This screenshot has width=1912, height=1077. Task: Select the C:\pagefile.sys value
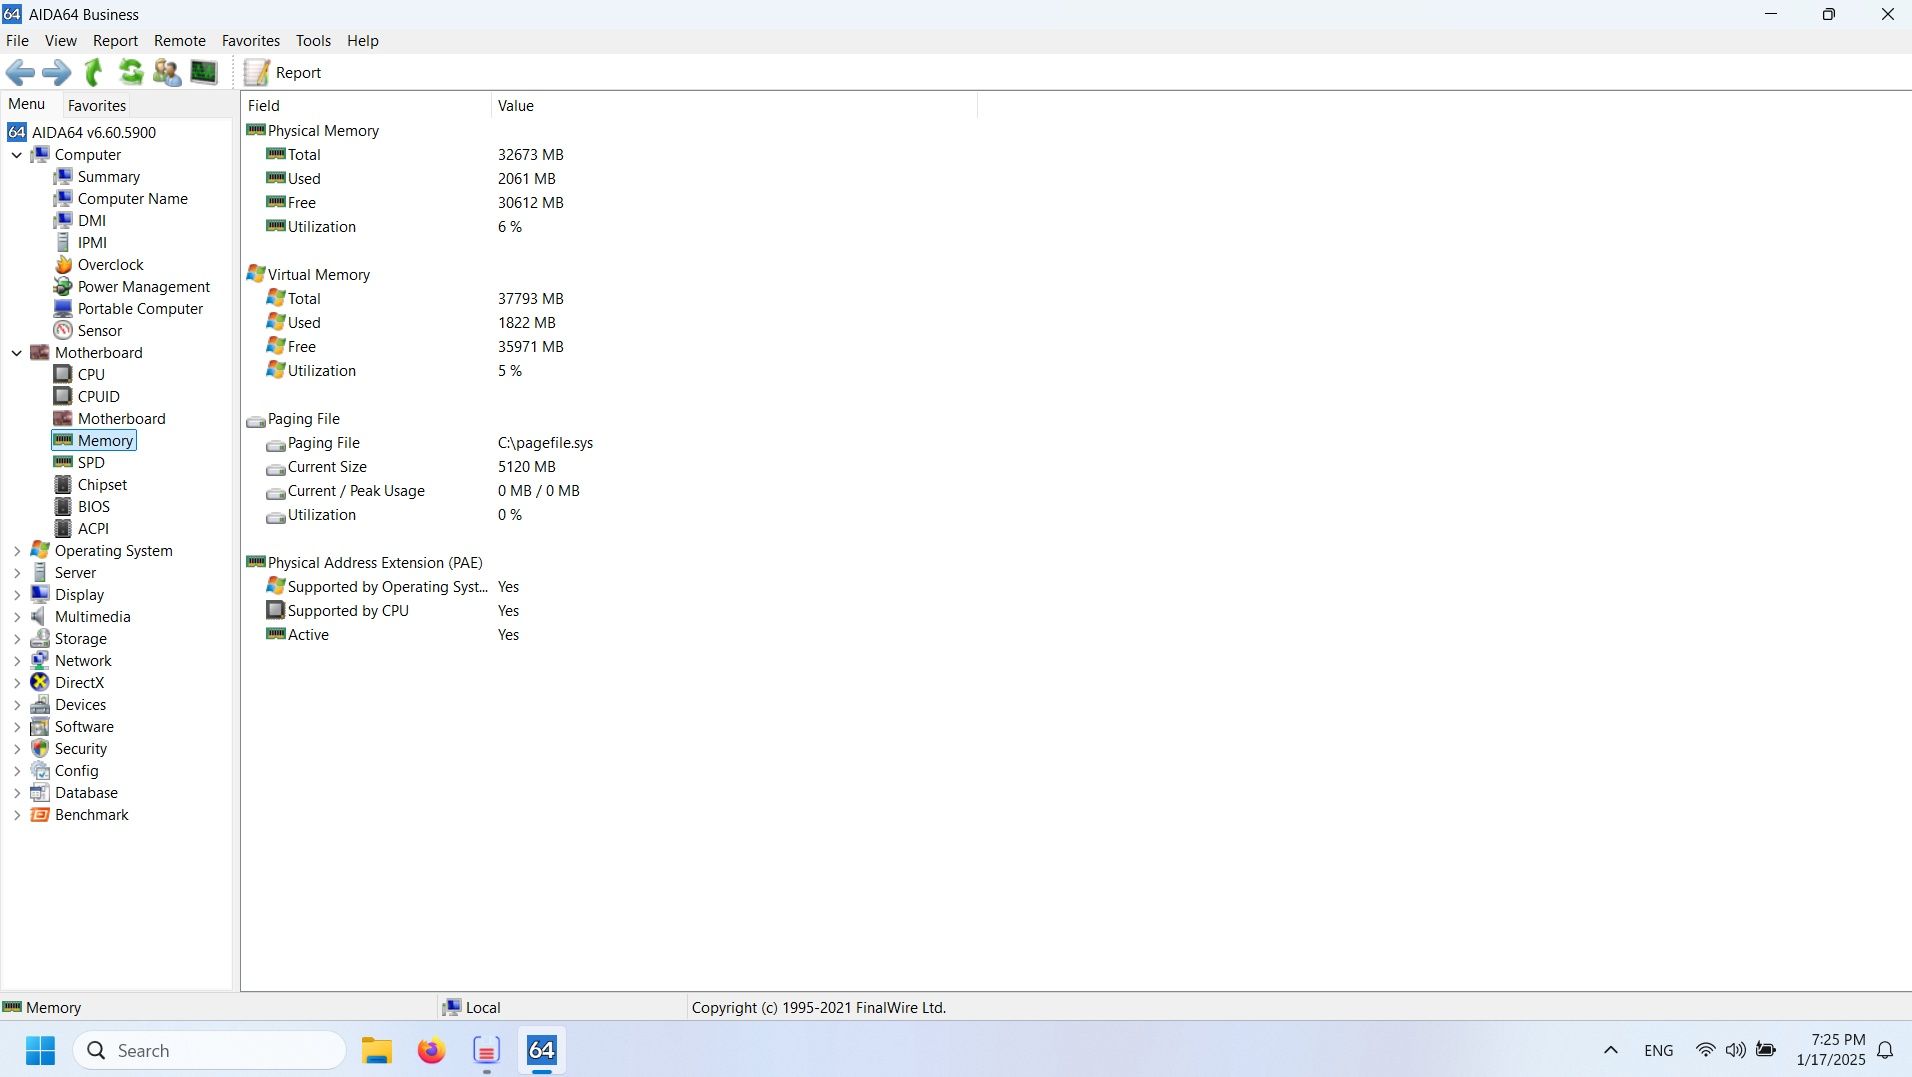click(x=545, y=443)
